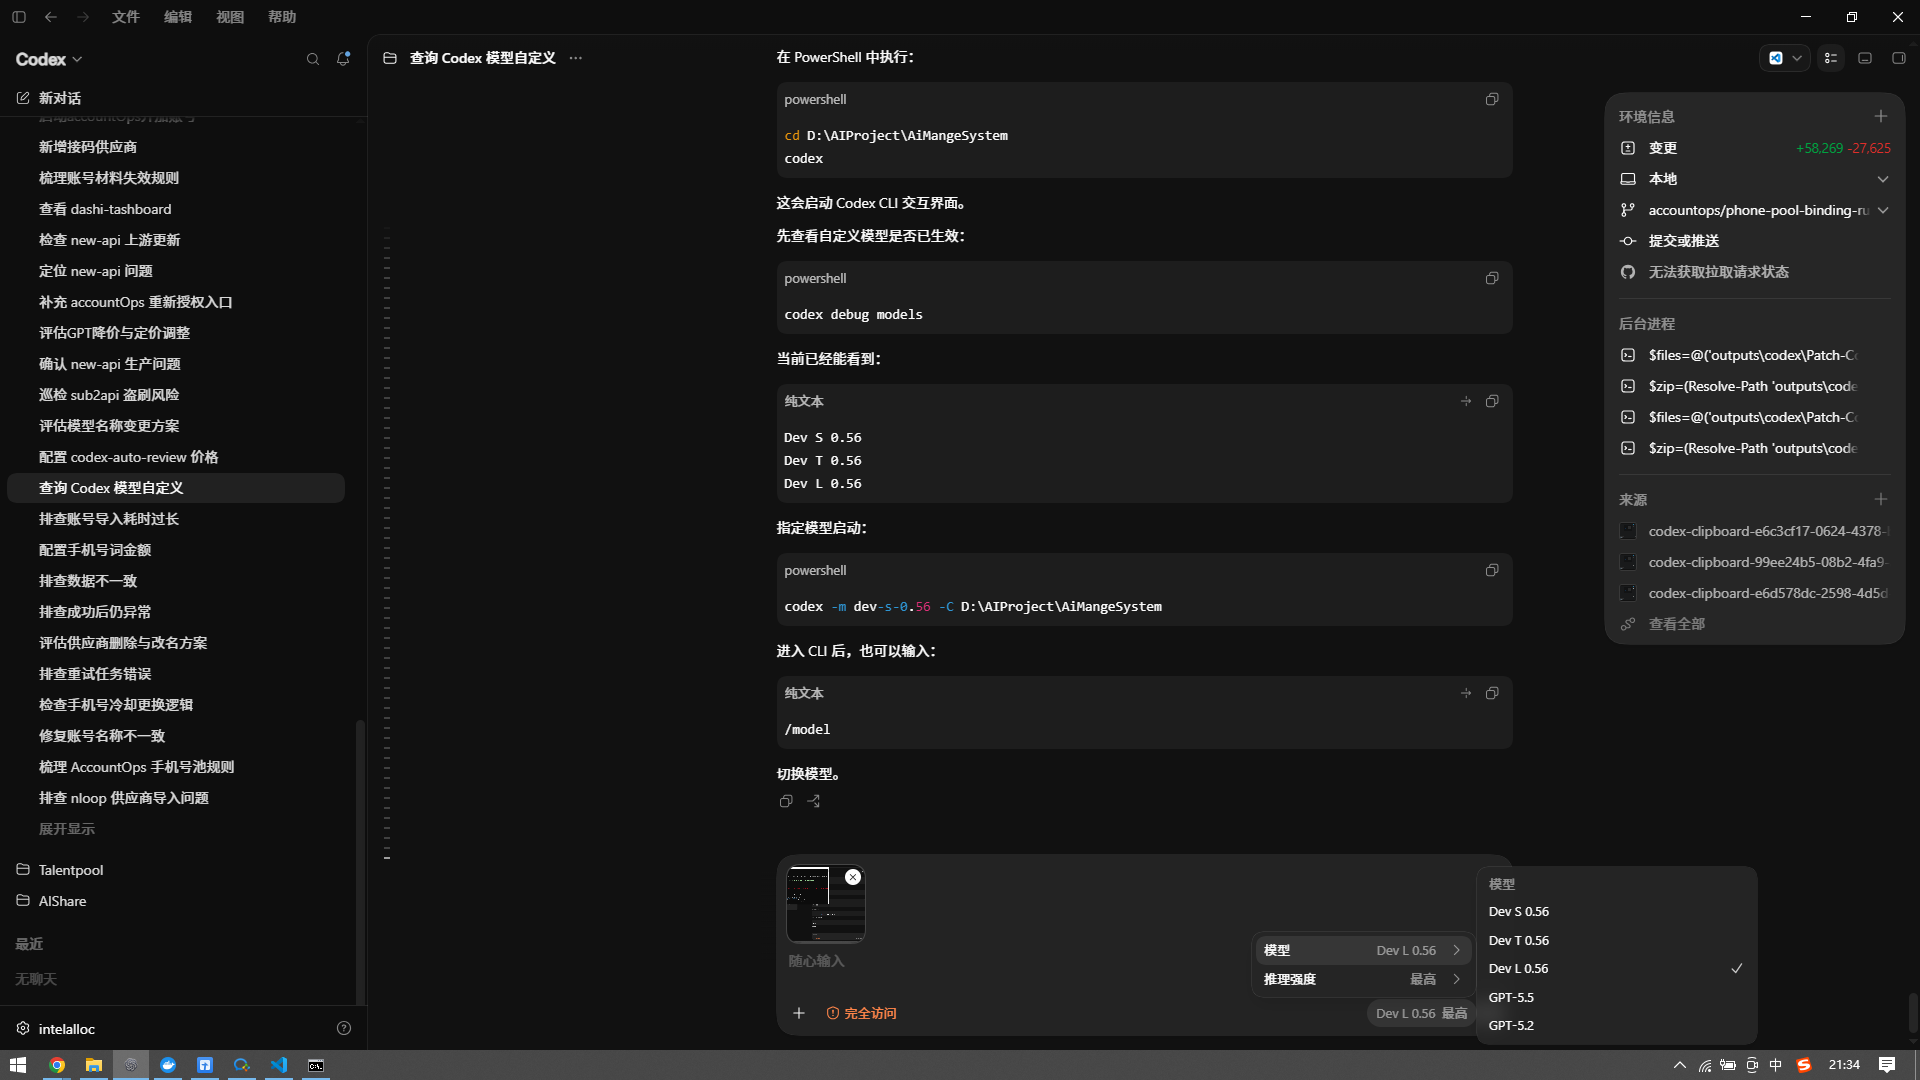The image size is (1920, 1080).
Task: Toggle the left sidebar panel icon
Action: (19, 17)
